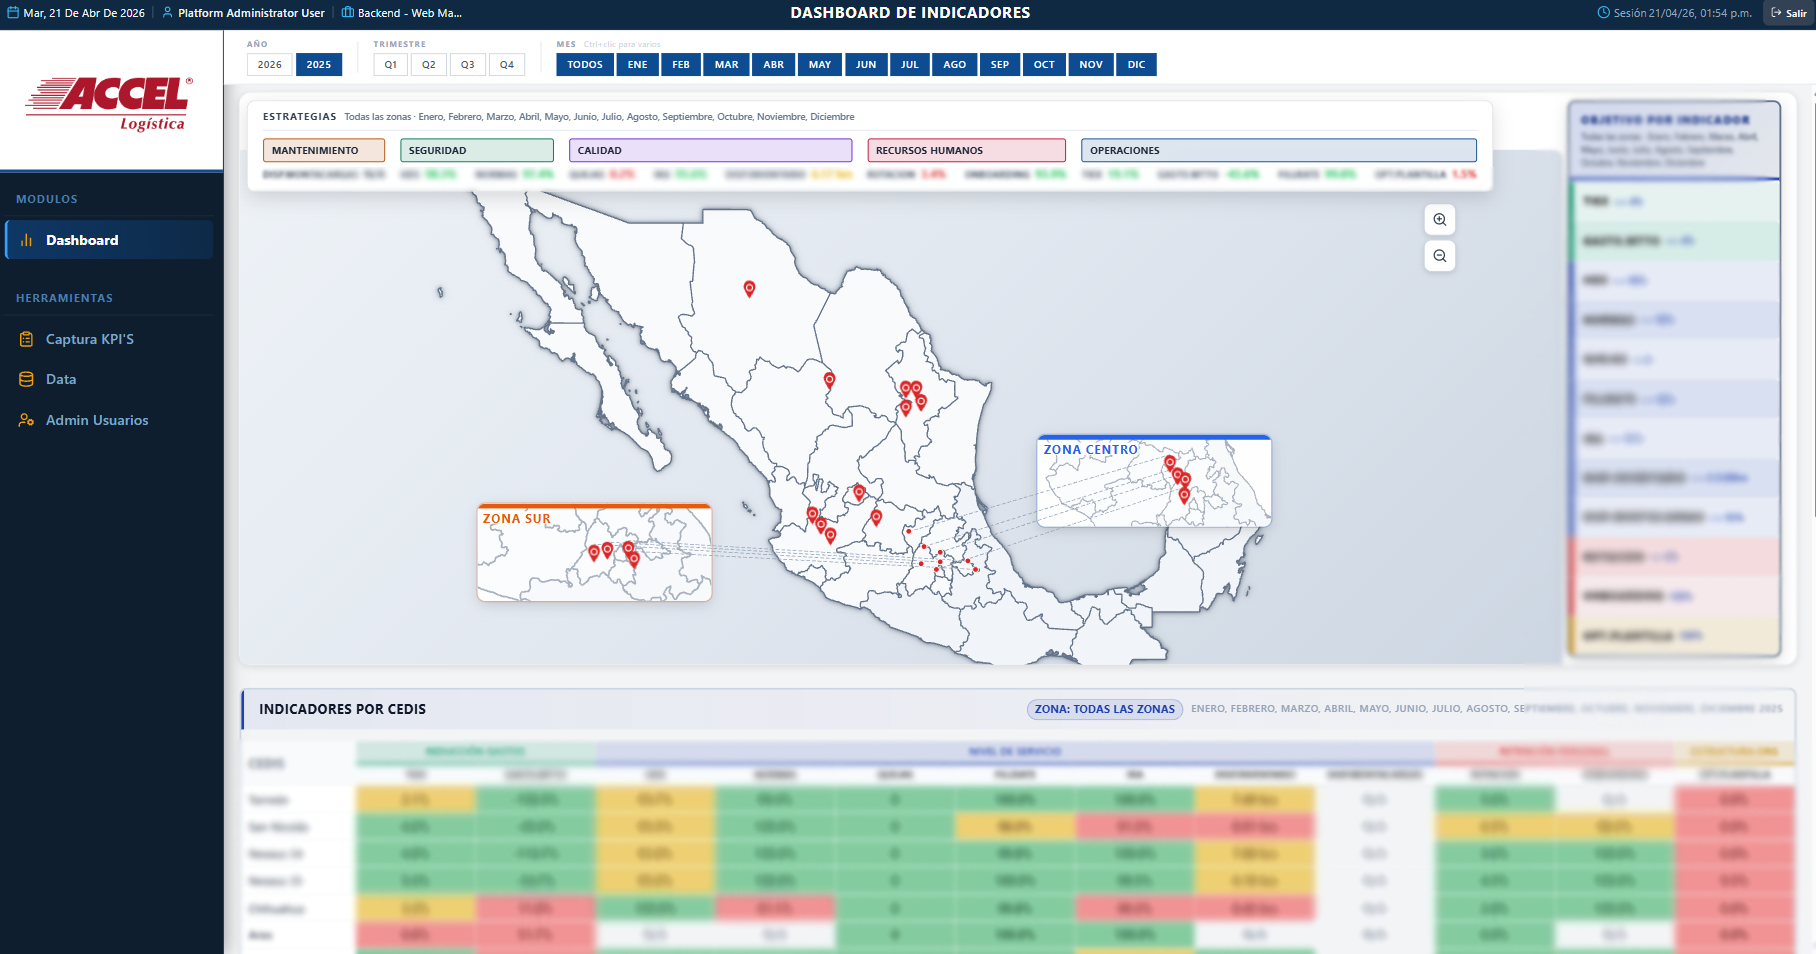Toggle the AGO month filter
The height and width of the screenshot is (954, 1816).
coord(955,64)
